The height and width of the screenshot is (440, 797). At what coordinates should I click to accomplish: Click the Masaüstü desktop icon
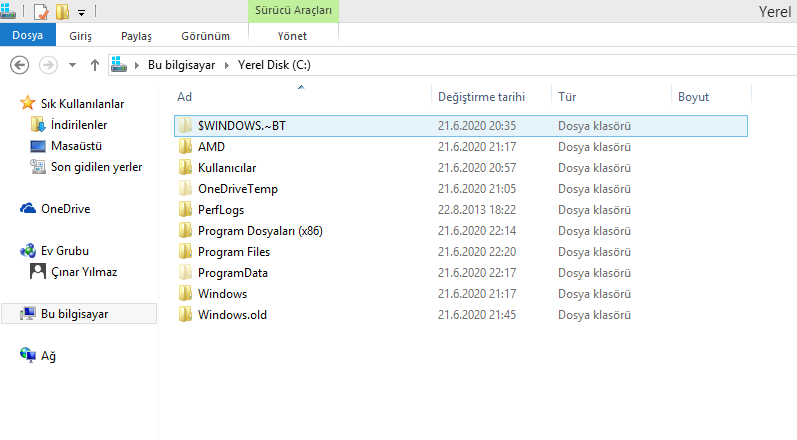(x=38, y=146)
